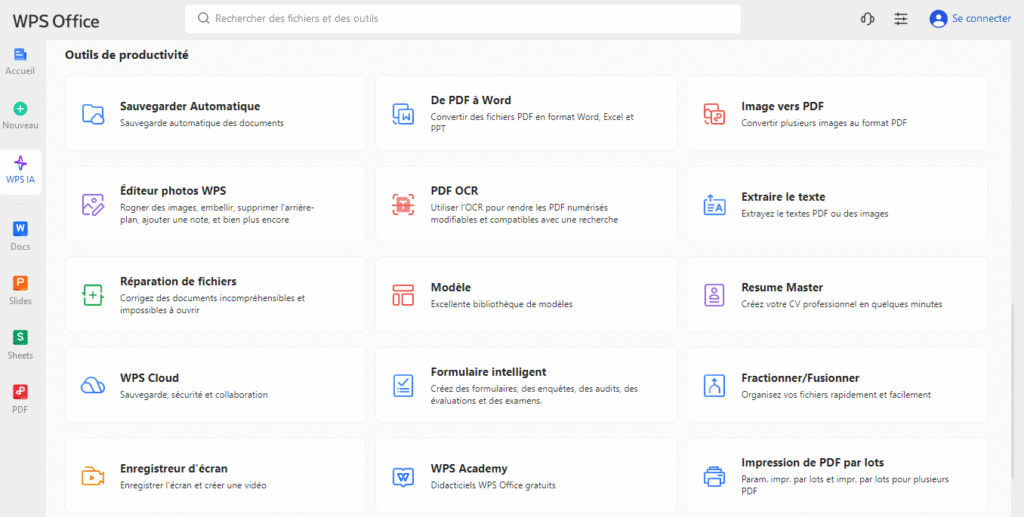
Task: Click the Fractionner/Fusionner icon
Action: [714, 385]
